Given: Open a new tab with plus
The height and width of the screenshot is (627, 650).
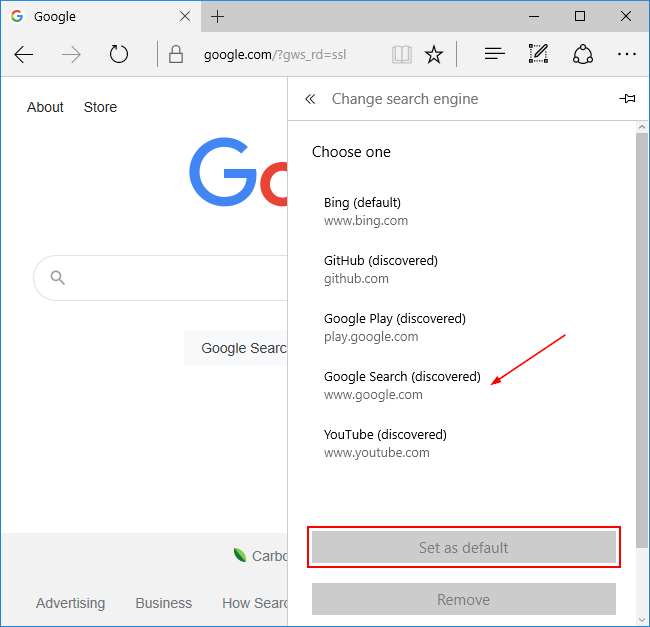Looking at the screenshot, I should (217, 17).
